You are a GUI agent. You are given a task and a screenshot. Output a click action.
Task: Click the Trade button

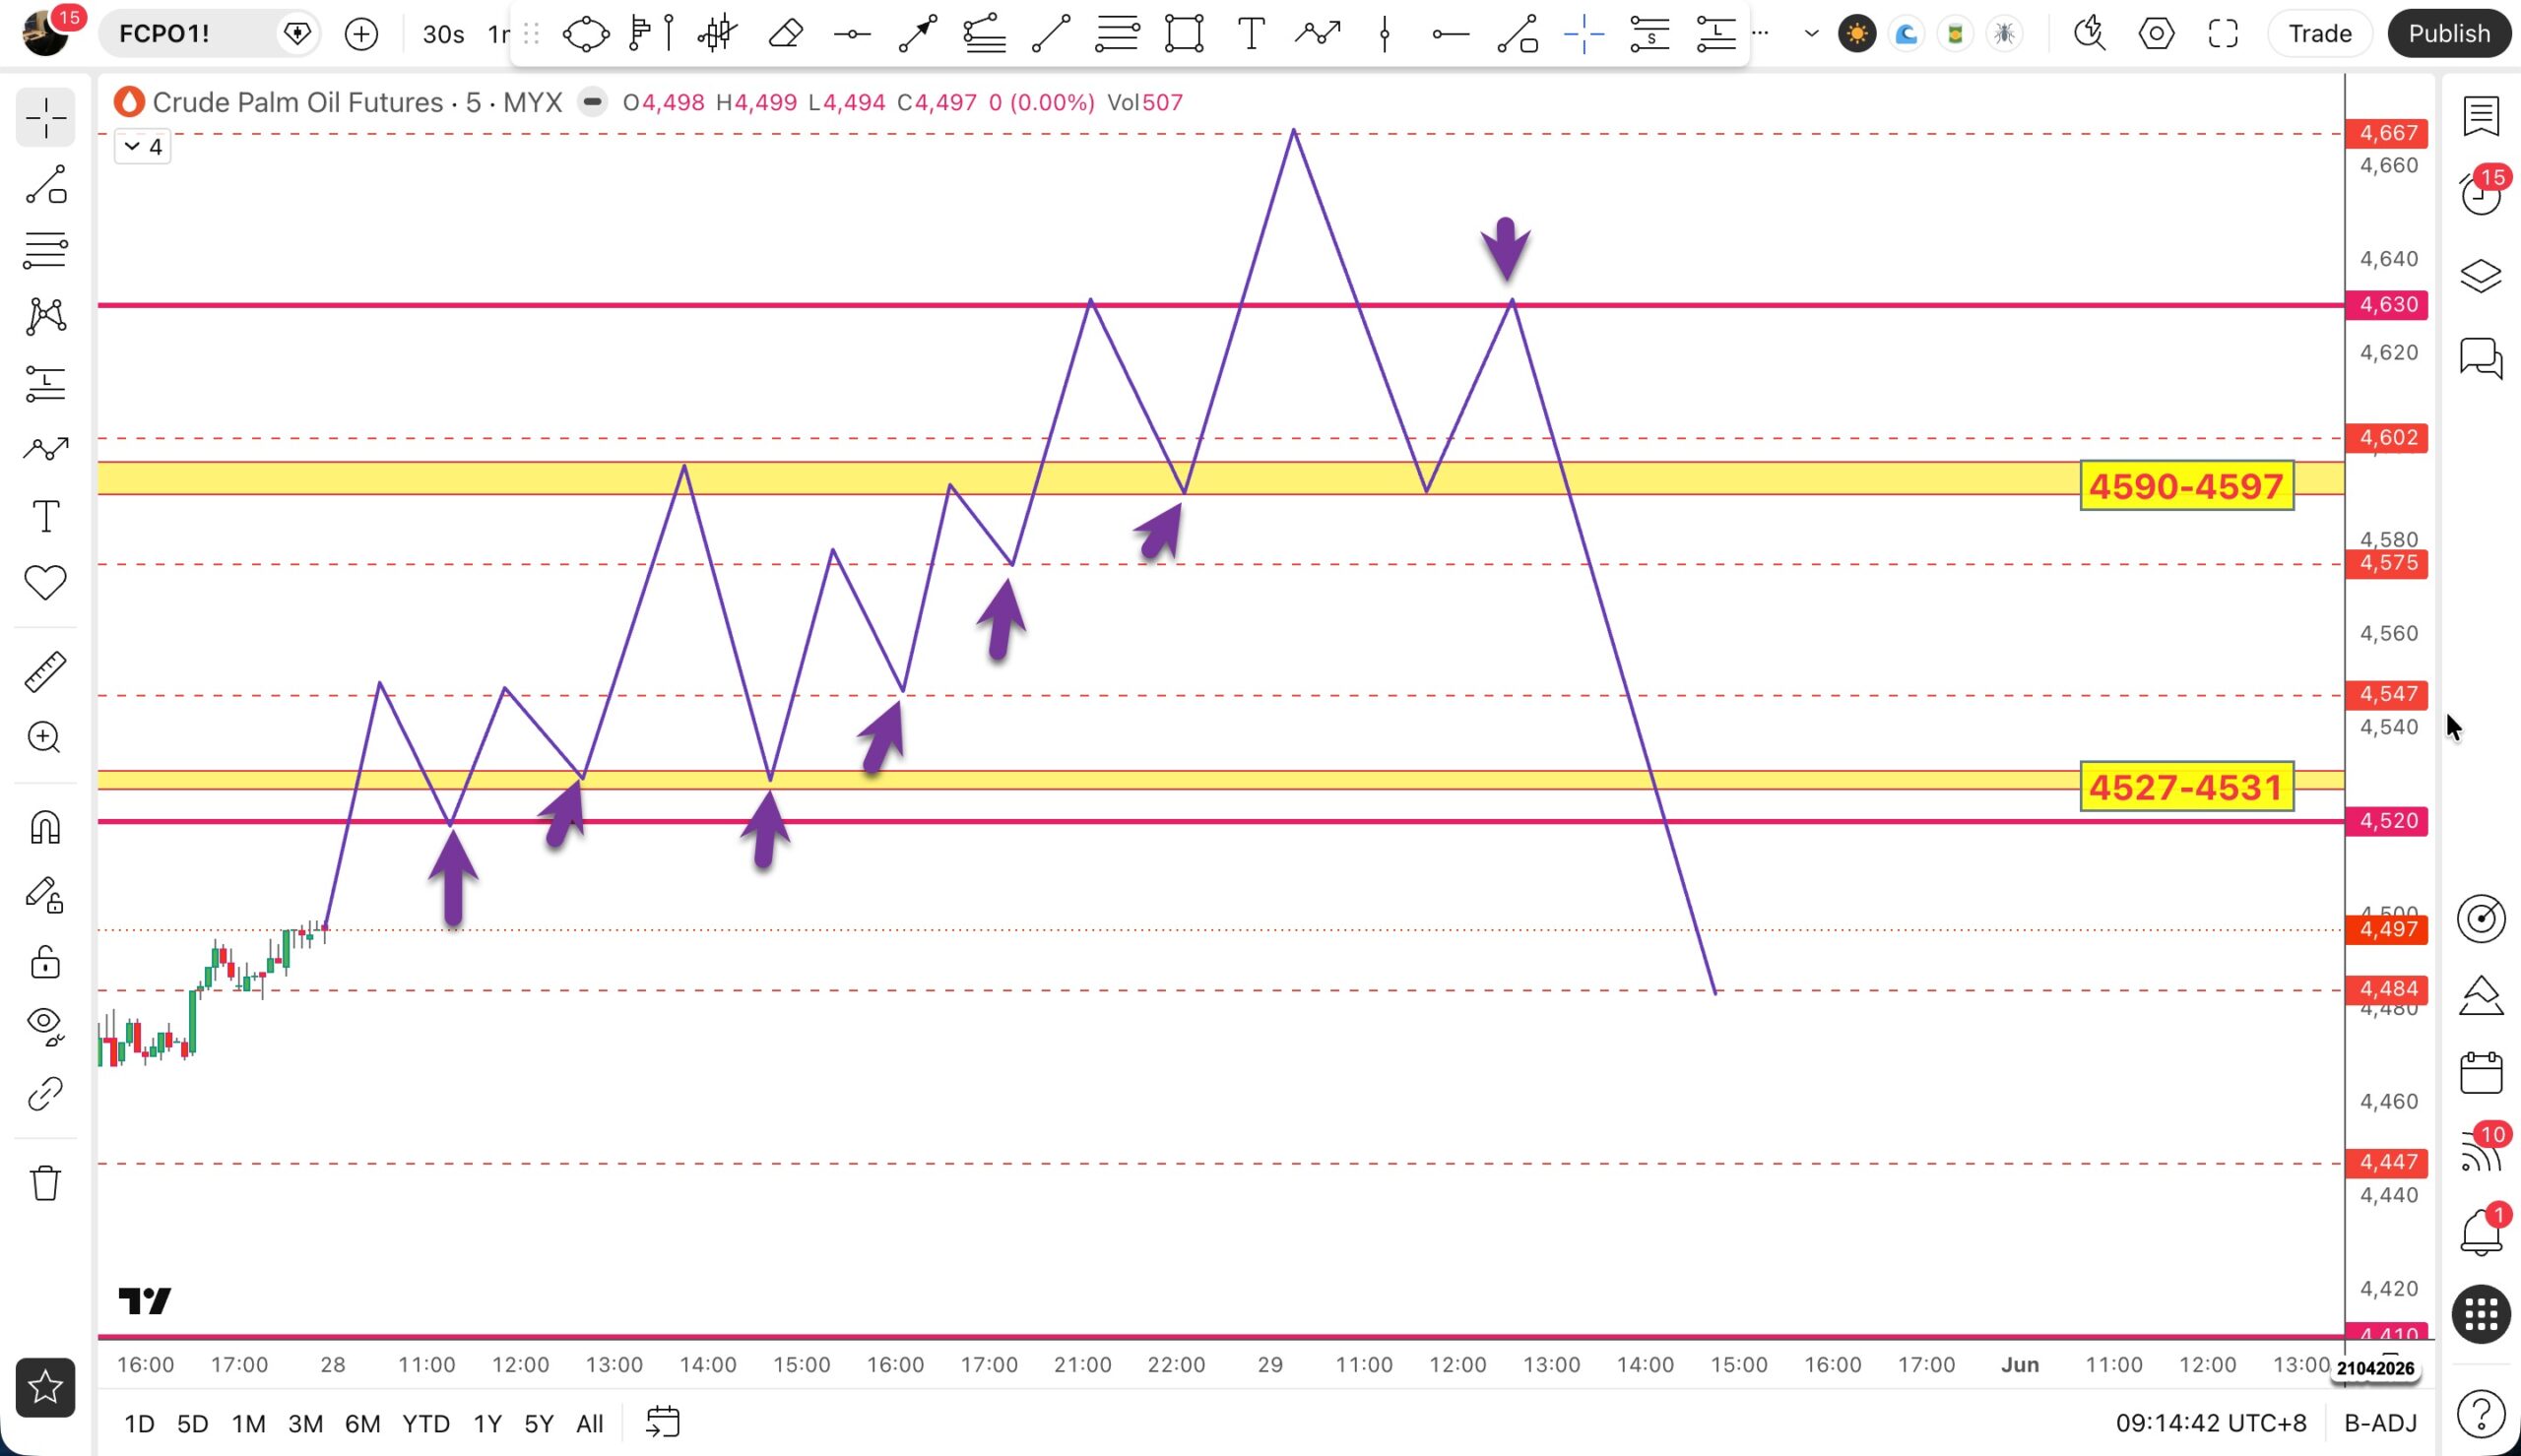(x=2320, y=34)
